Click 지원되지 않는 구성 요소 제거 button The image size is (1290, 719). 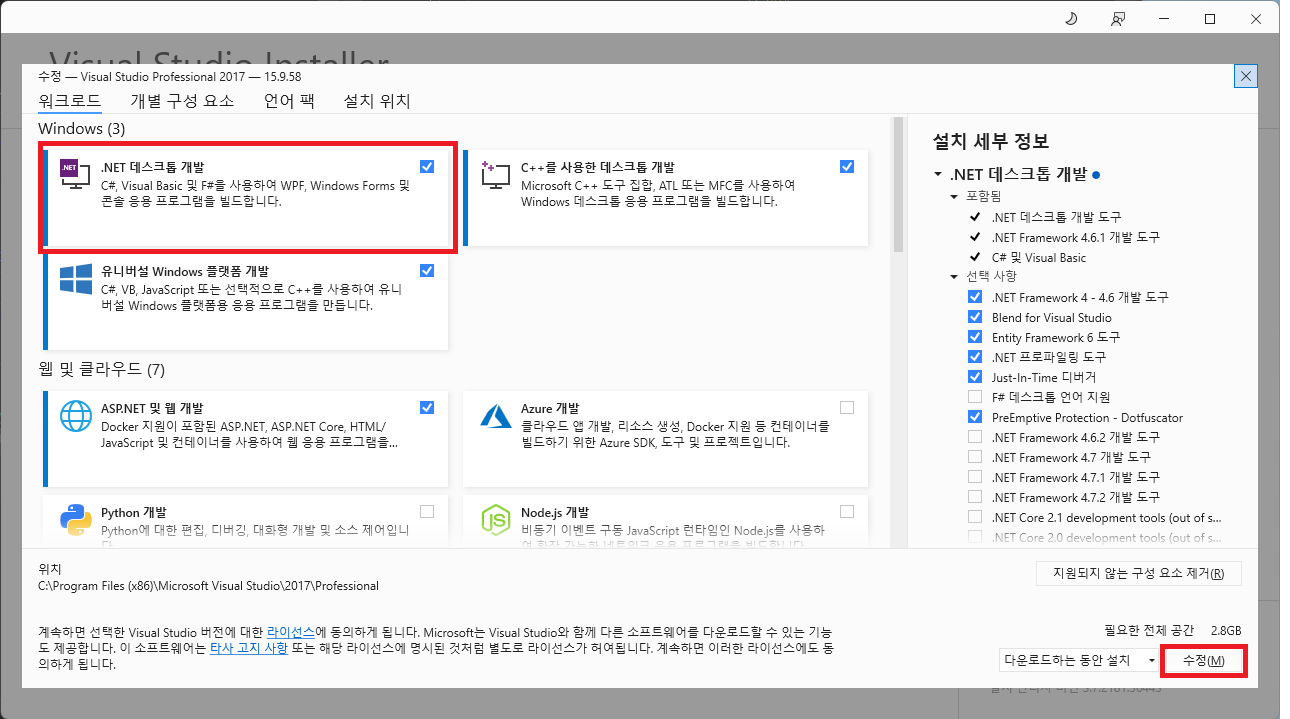1139,574
